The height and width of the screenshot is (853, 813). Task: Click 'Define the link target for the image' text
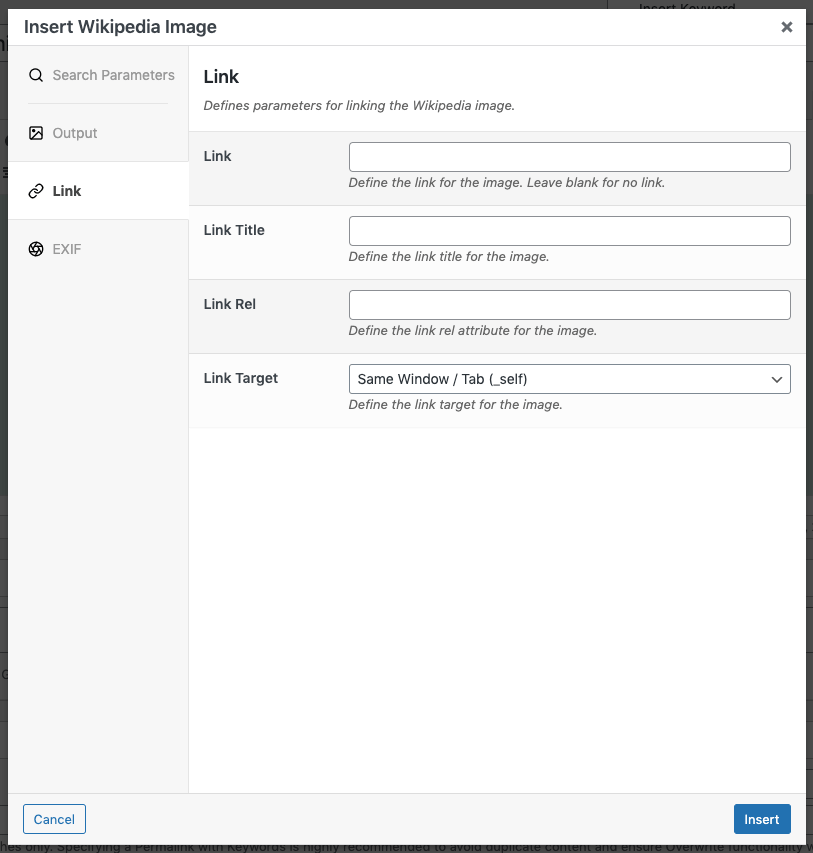(x=455, y=404)
